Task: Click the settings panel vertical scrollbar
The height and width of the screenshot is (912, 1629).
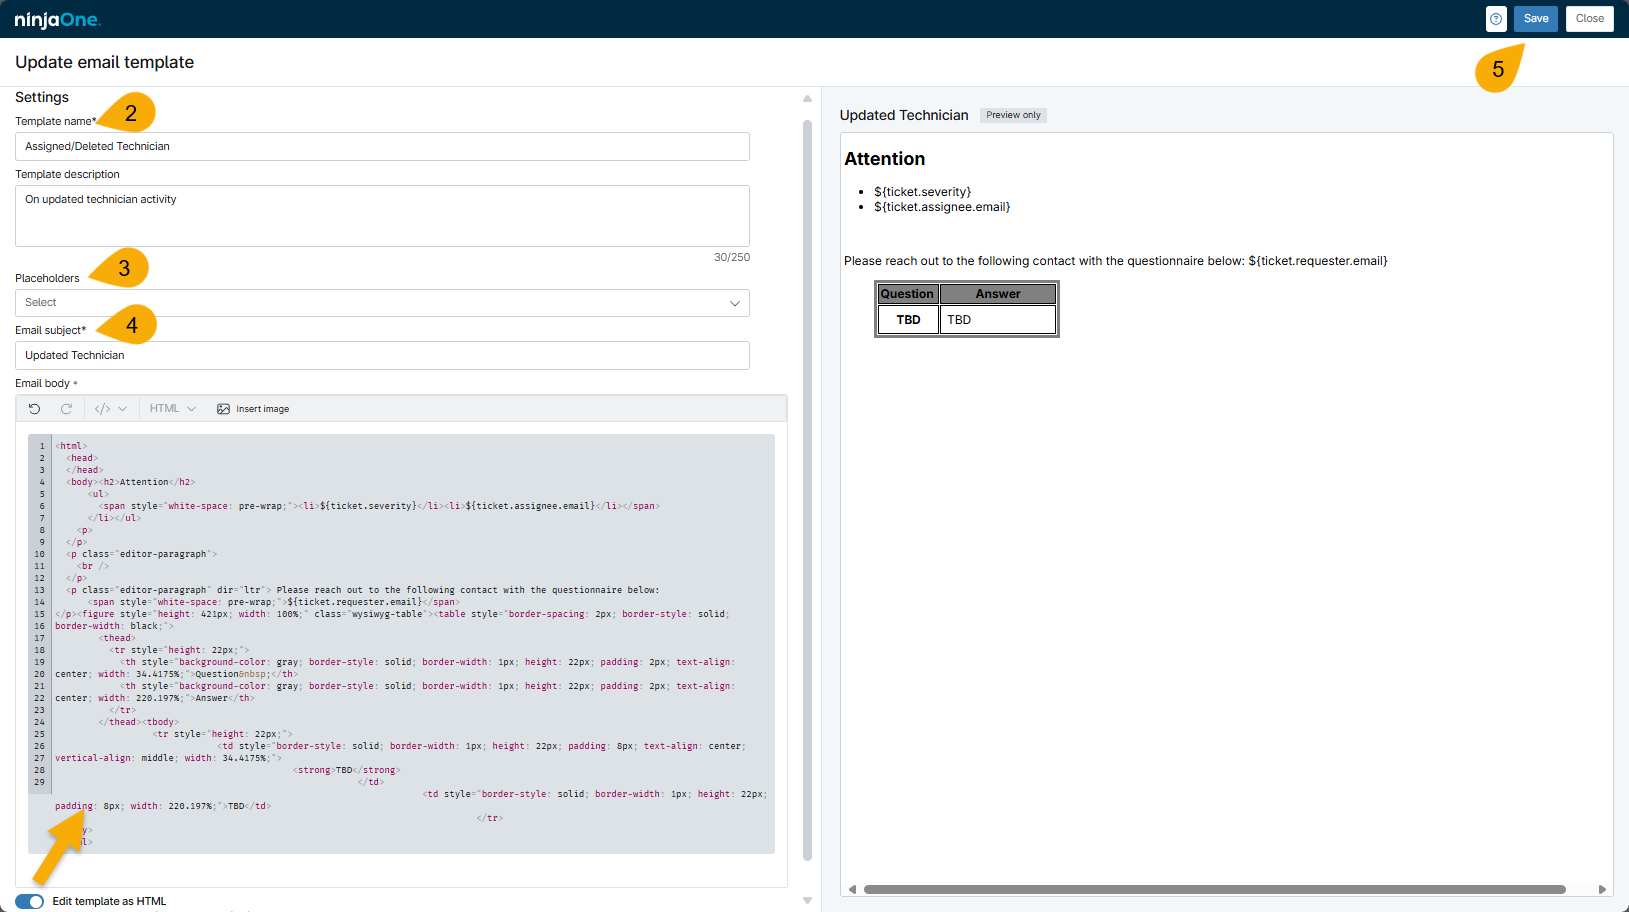Action: [x=807, y=490]
